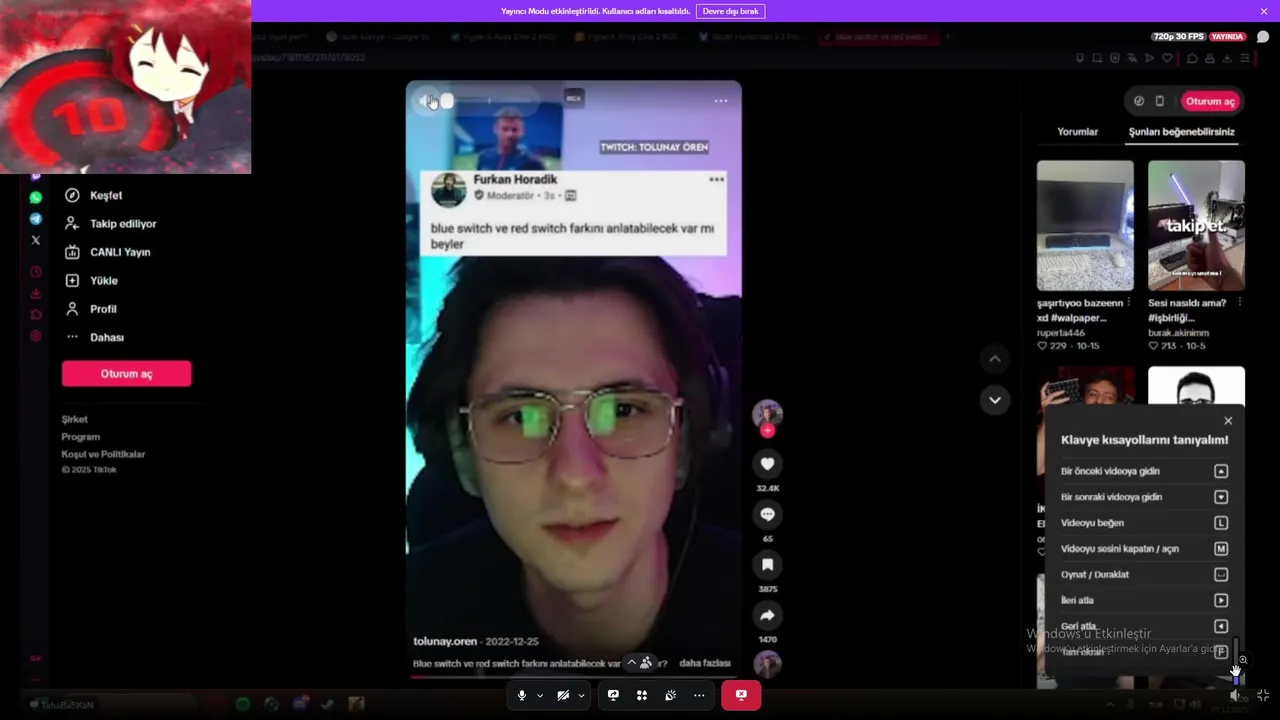This screenshot has width=1280, height=720.
Task: Open X (Twitter) from browser sidebar
Action: pyautogui.click(x=36, y=240)
